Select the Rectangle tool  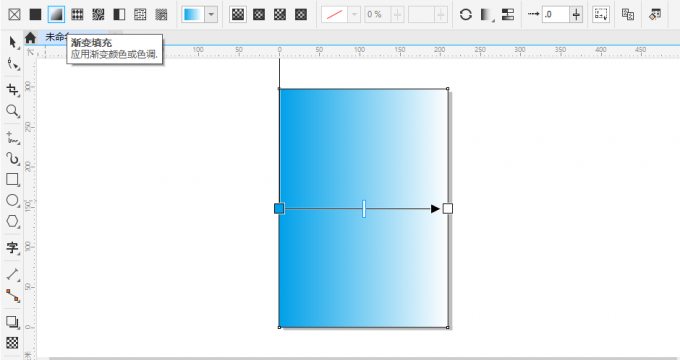13,180
